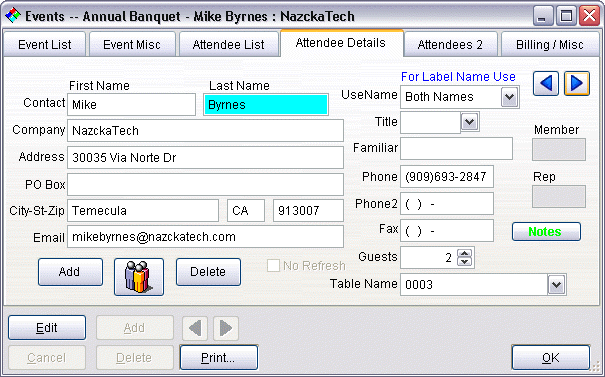Image resolution: width=605 pixels, height=377 pixels.
Task: Click the gray Rep box
Action: (x=559, y=196)
